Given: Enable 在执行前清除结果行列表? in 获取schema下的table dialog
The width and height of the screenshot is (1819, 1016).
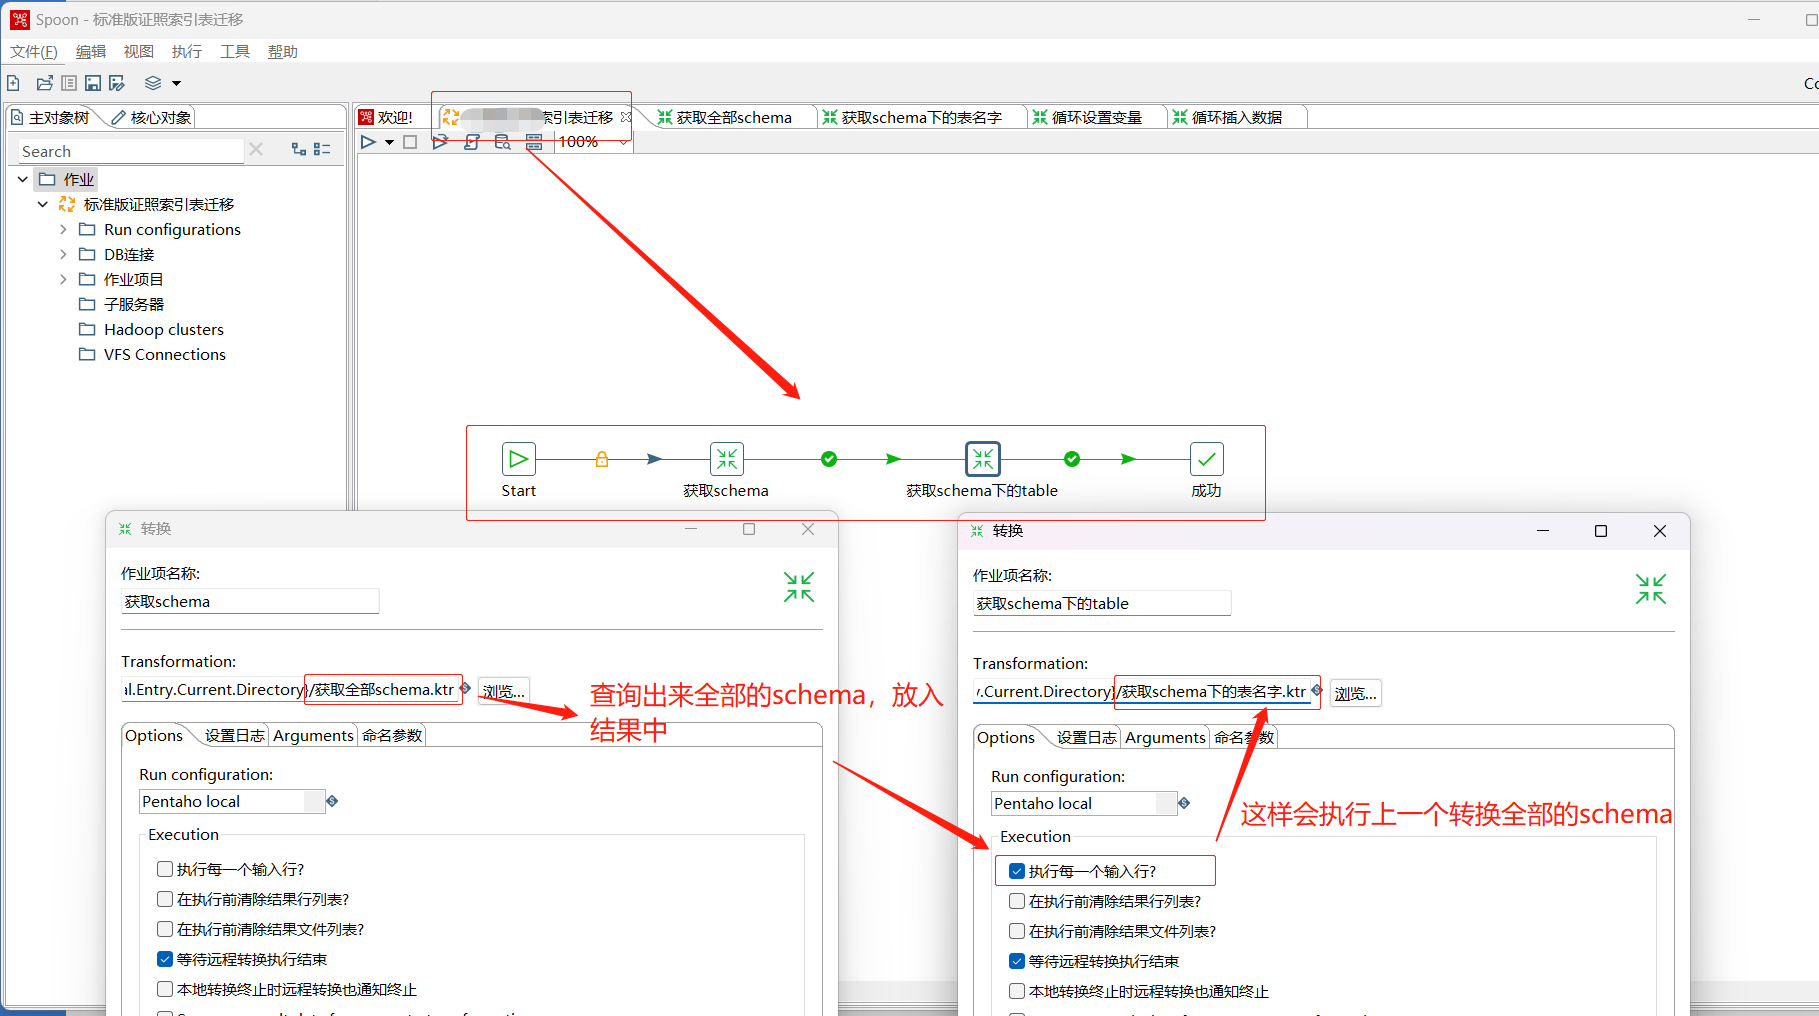Looking at the screenshot, I should point(1017,901).
